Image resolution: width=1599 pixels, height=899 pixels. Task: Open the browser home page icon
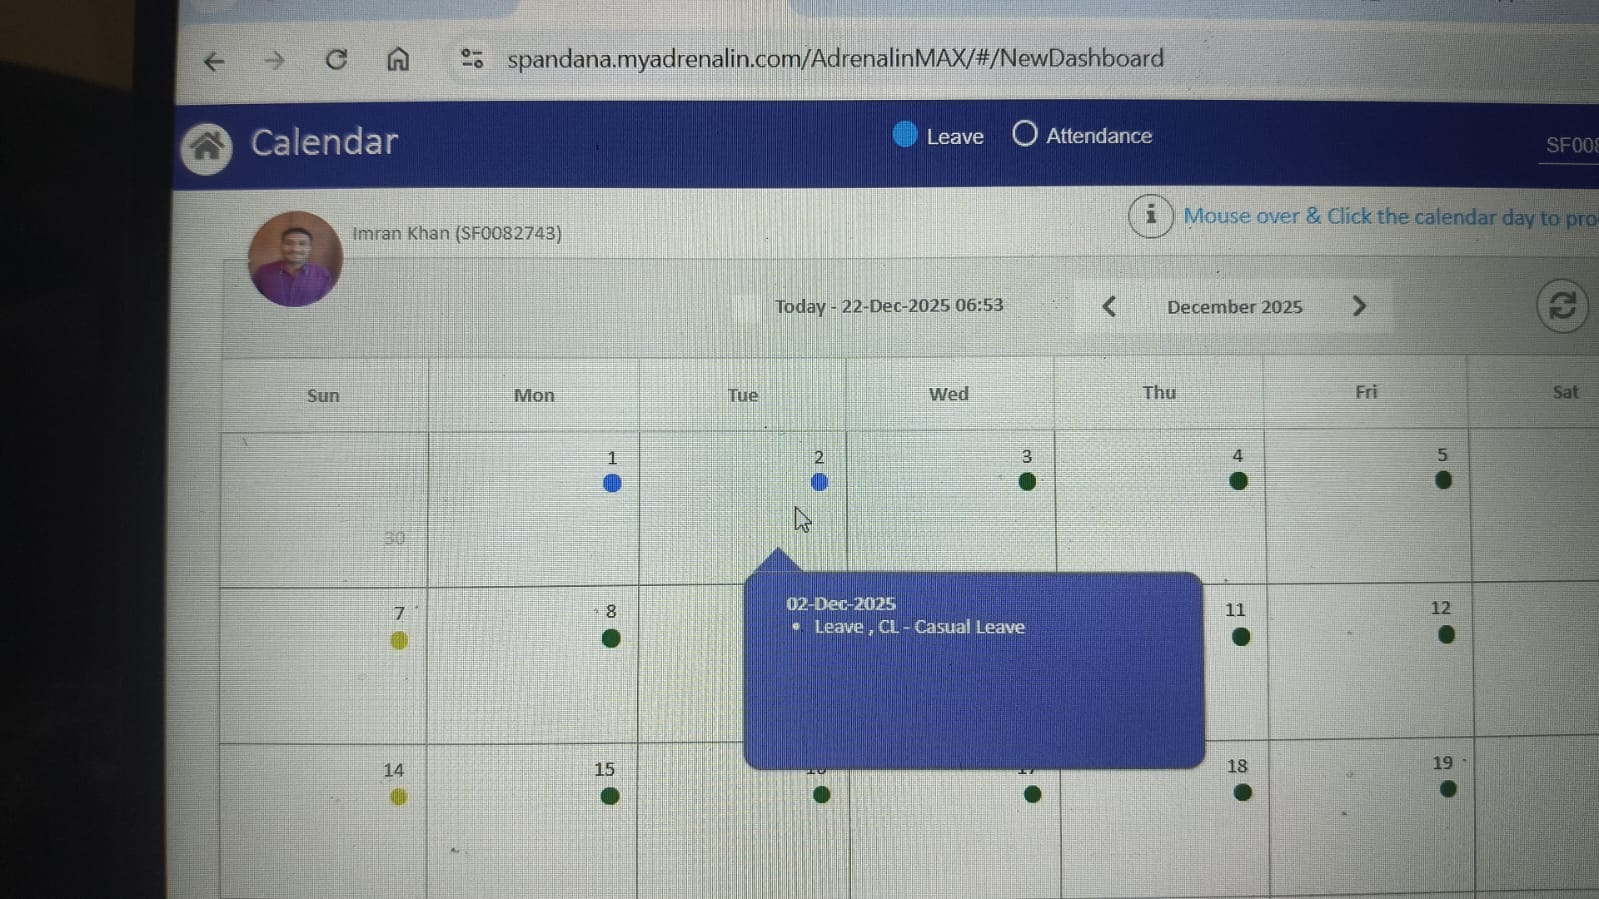tap(397, 60)
